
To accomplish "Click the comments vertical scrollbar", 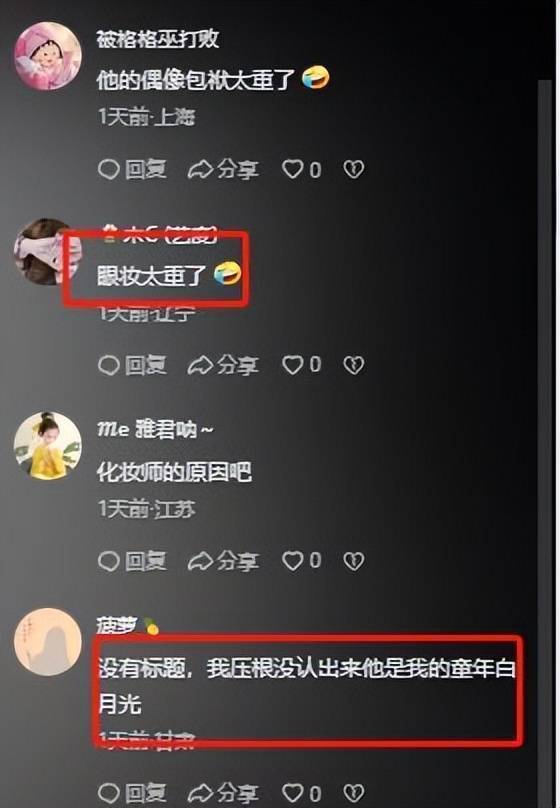I will coord(545,443).
